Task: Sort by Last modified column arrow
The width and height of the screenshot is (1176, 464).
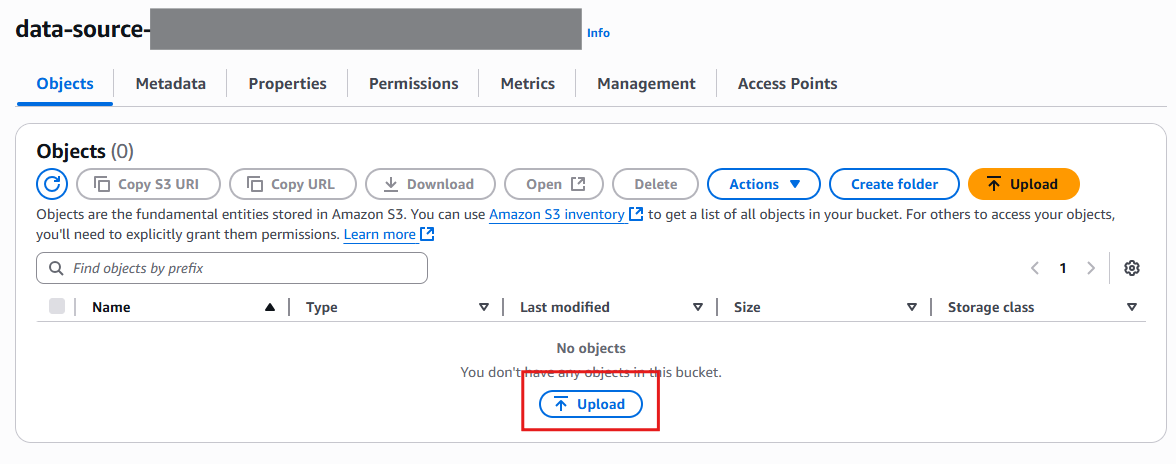Action: click(698, 307)
